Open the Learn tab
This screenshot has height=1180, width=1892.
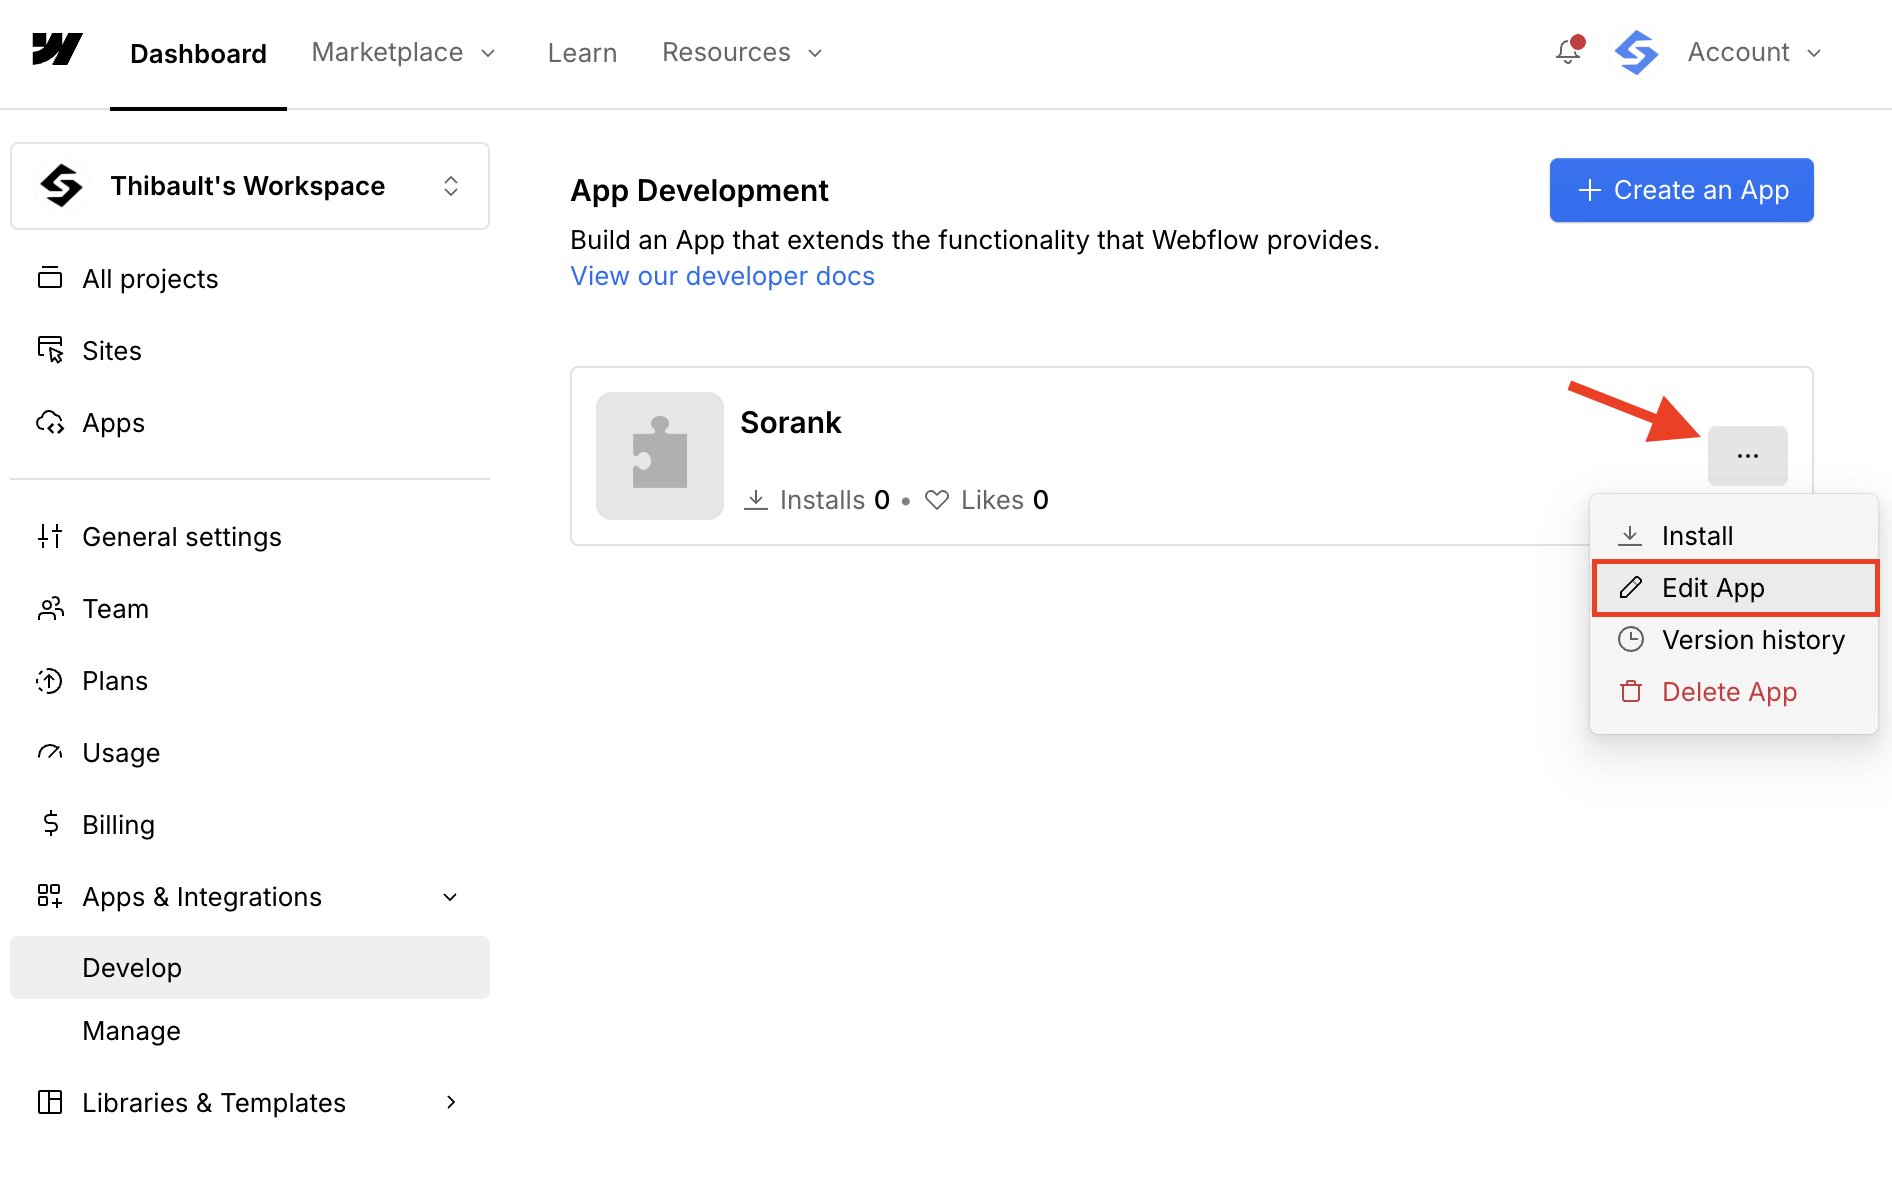(582, 53)
